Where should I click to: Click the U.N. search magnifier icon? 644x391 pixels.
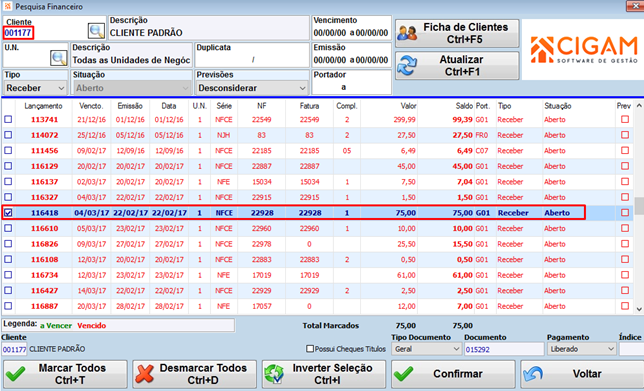click(59, 58)
